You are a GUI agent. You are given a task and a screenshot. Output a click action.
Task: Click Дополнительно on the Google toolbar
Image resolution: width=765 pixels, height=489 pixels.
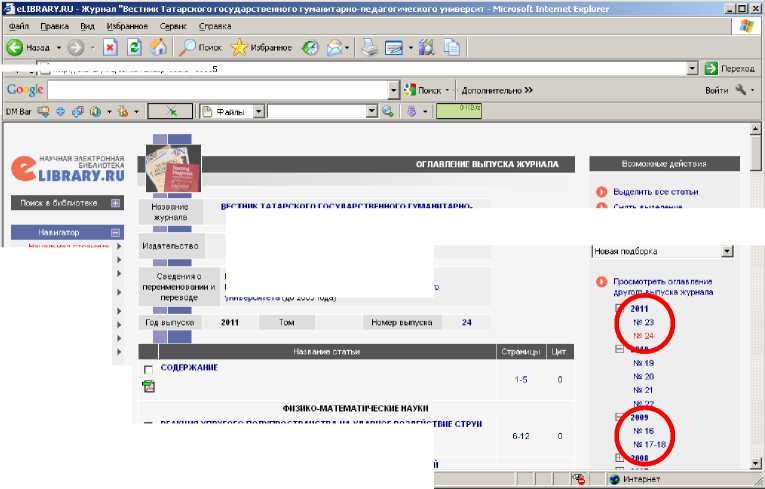click(x=497, y=90)
